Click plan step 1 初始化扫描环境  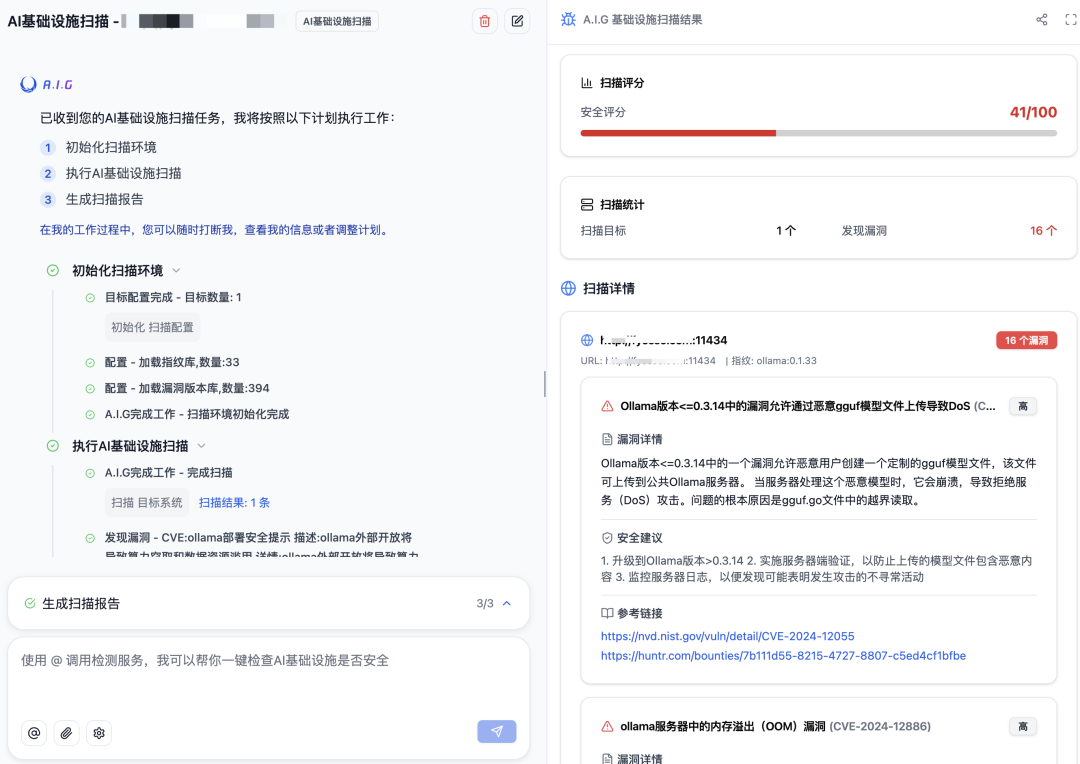[x=98, y=147]
